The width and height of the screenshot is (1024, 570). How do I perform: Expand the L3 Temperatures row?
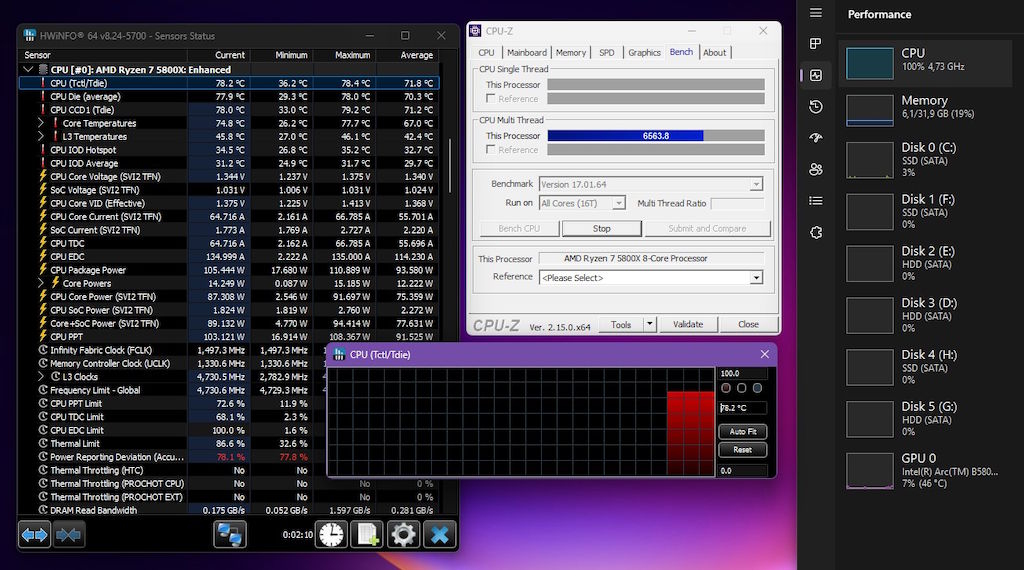(x=40, y=136)
